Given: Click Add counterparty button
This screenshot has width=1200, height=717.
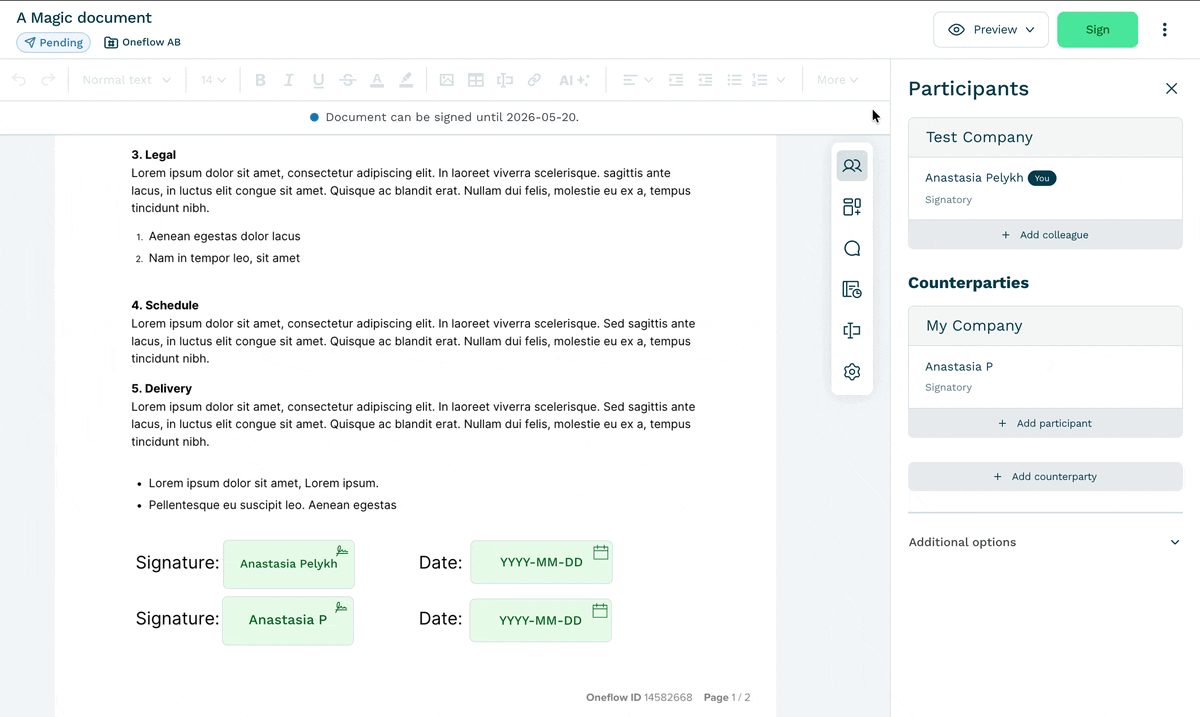Looking at the screenshot, I should 1045,477.
